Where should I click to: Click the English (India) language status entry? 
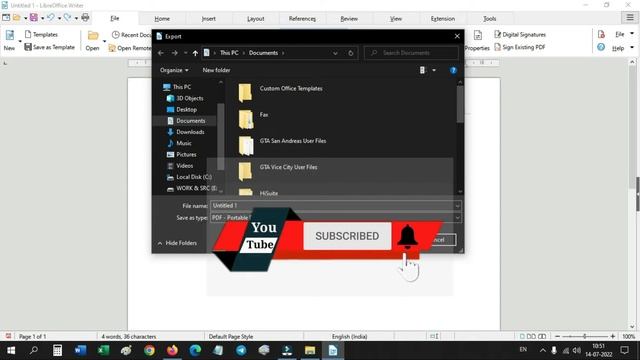349,336
